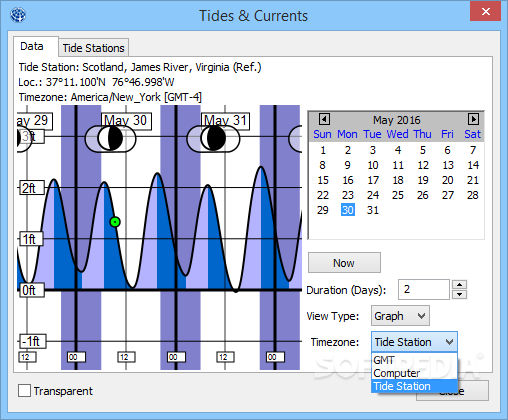Click the 2ft axis label
Screen dimensions: 508x420
click(x=32, y=188)
